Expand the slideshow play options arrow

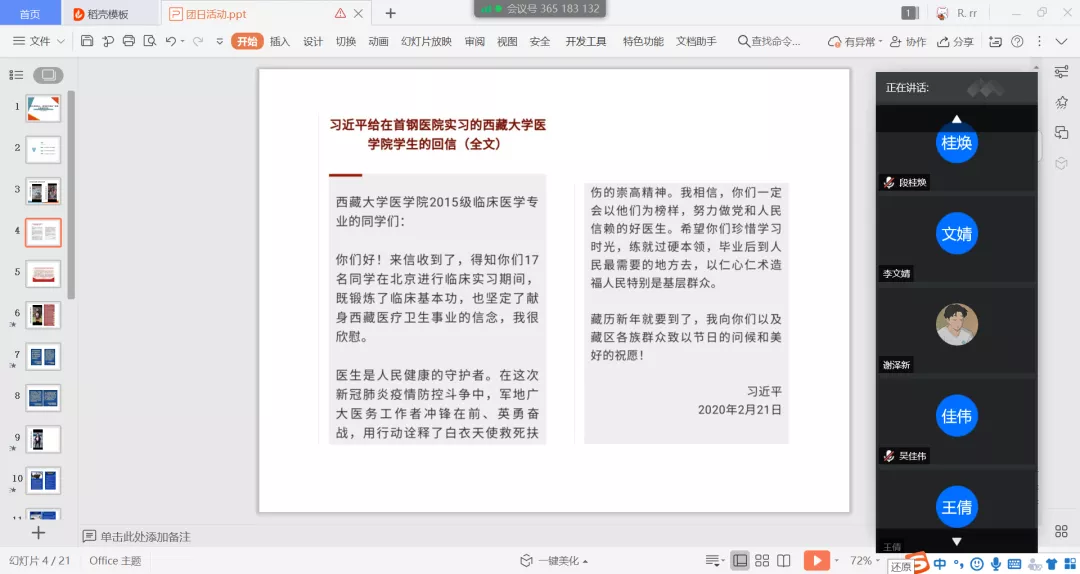837,561
